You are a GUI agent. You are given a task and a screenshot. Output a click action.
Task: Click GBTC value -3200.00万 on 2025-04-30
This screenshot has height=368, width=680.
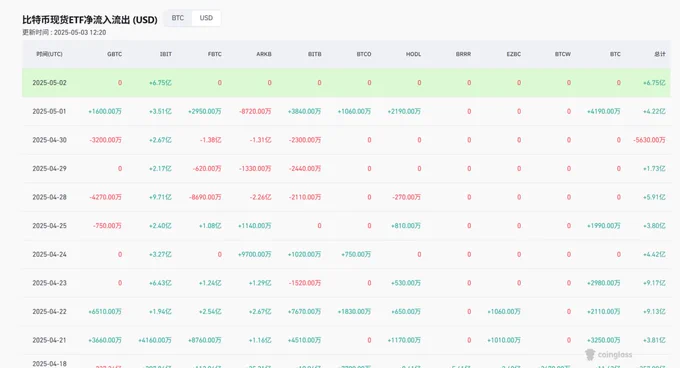105,140
